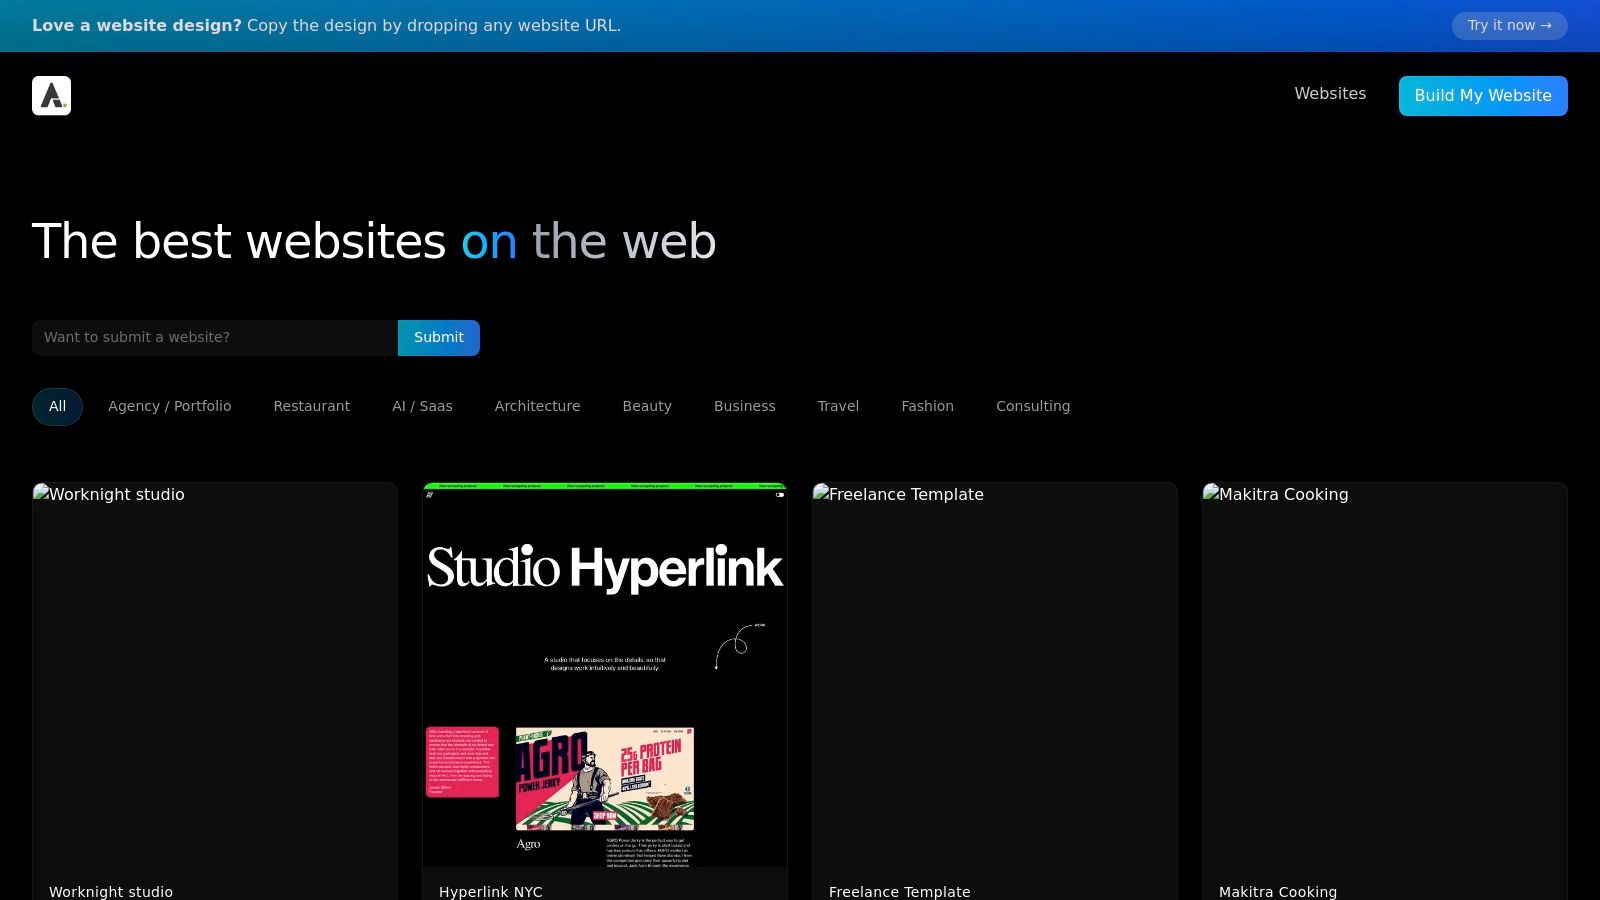Select the Beauty filter

(647, 406)
